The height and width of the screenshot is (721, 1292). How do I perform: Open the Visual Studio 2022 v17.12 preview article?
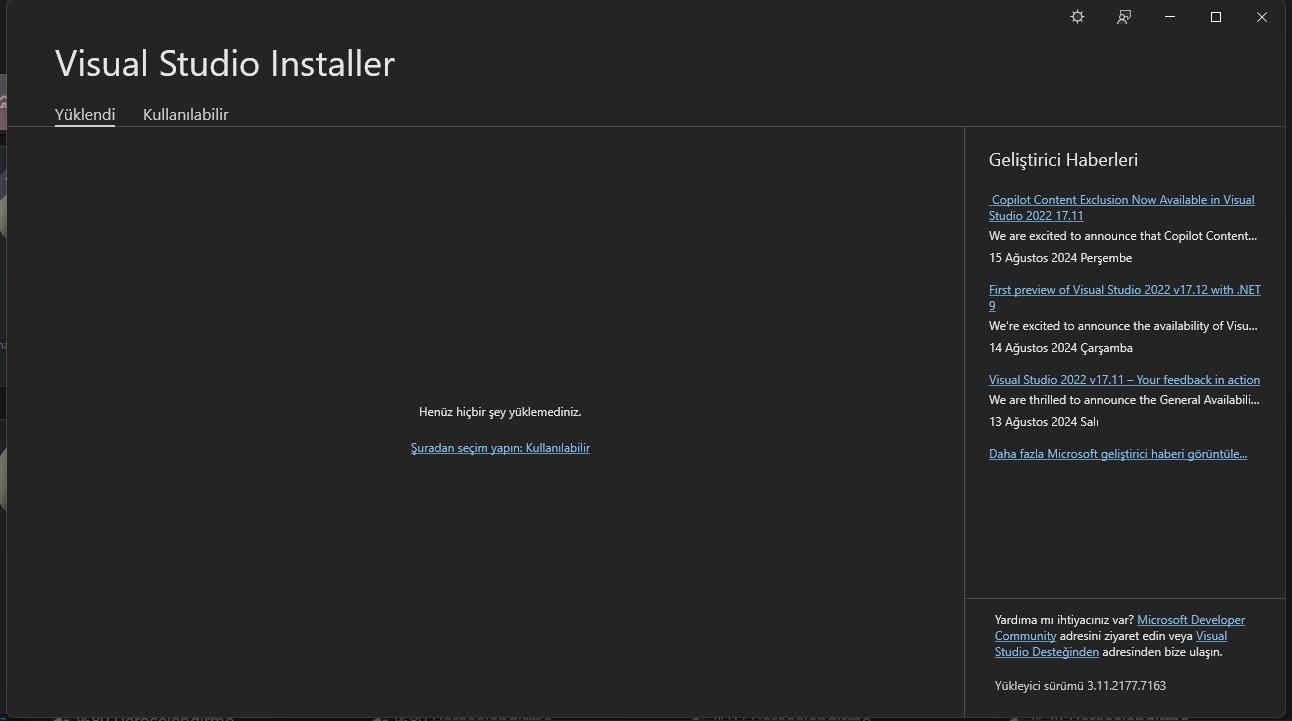click(1125, 298)
